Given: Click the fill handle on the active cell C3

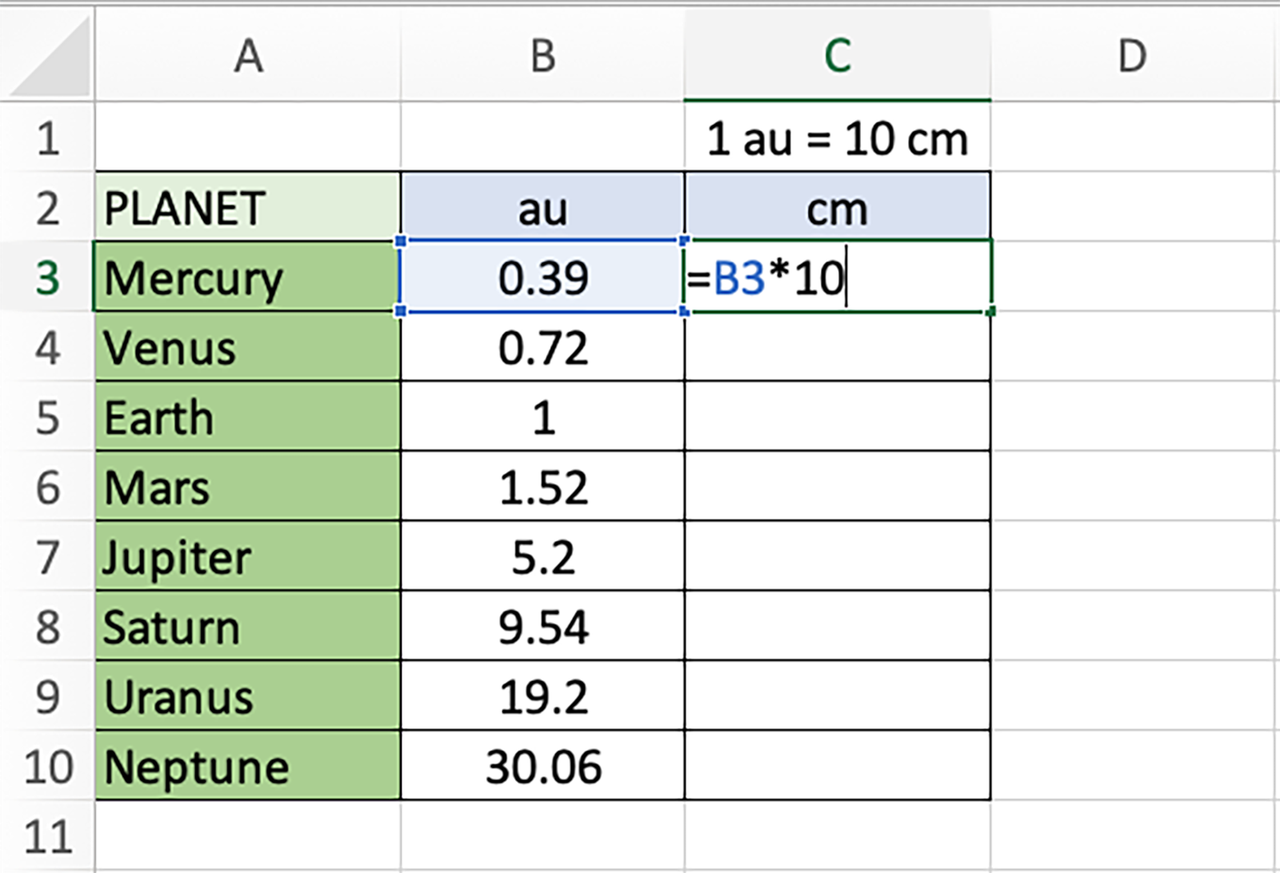Looking at the screenshot, I should click(x=989, y=313).
